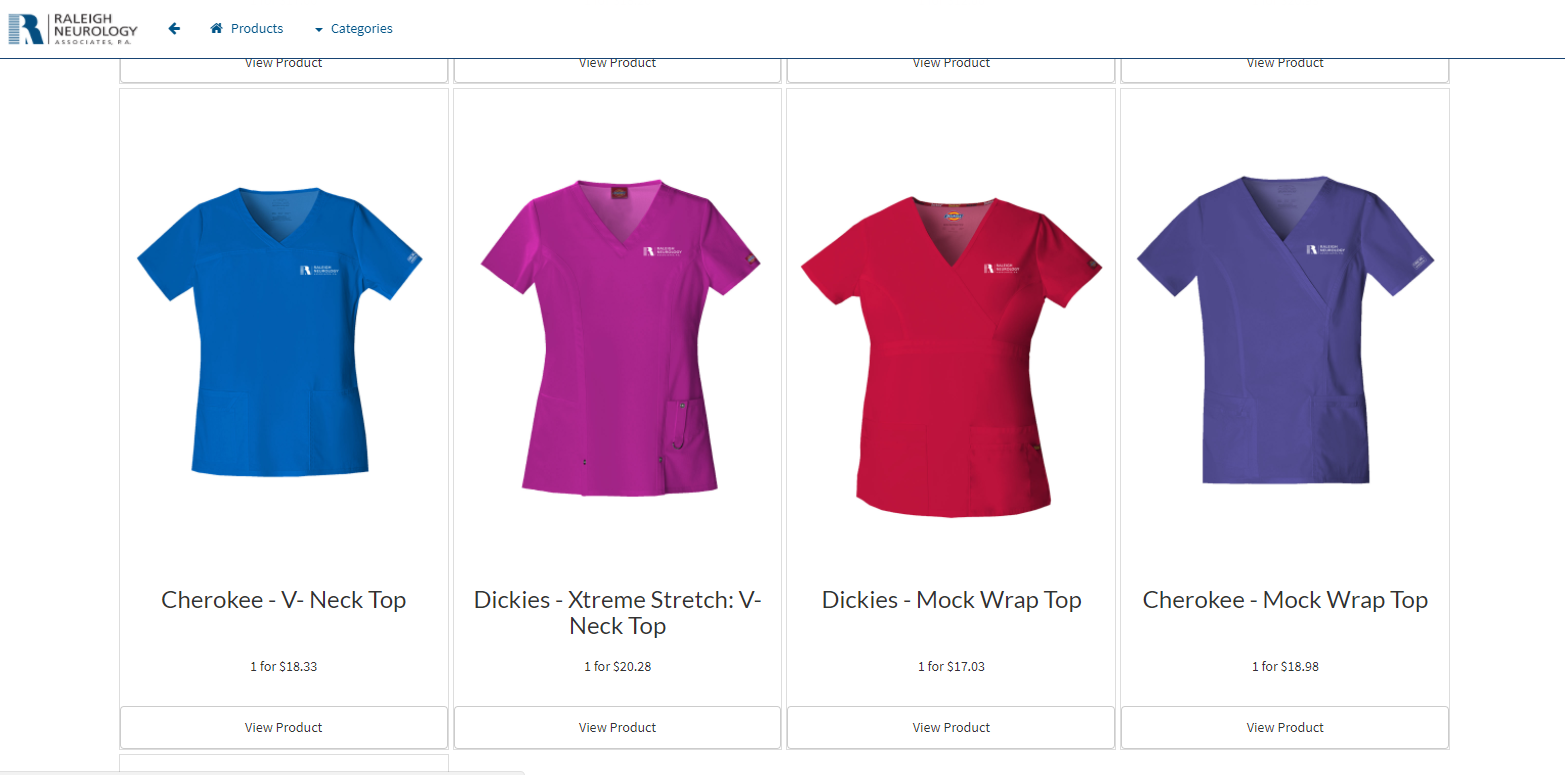
Task: View Product for Cherokee Mock Wrap Top
Action: [1285, 728]
